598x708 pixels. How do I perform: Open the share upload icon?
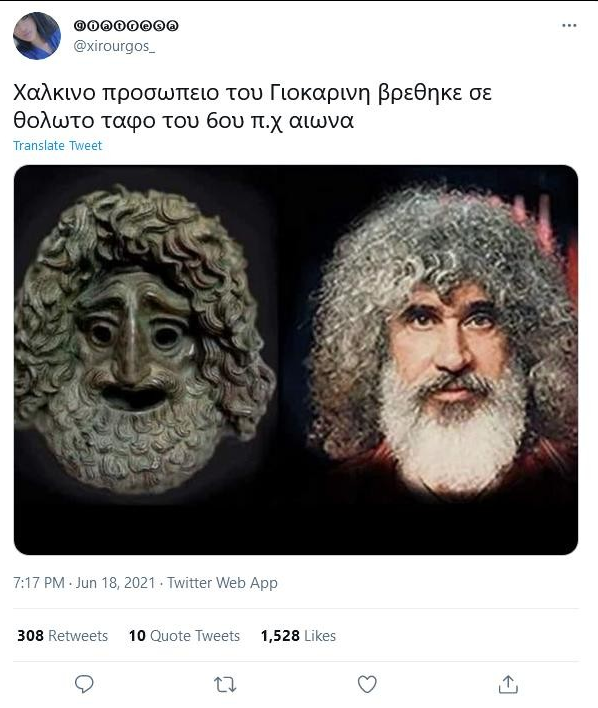[508, 684]
